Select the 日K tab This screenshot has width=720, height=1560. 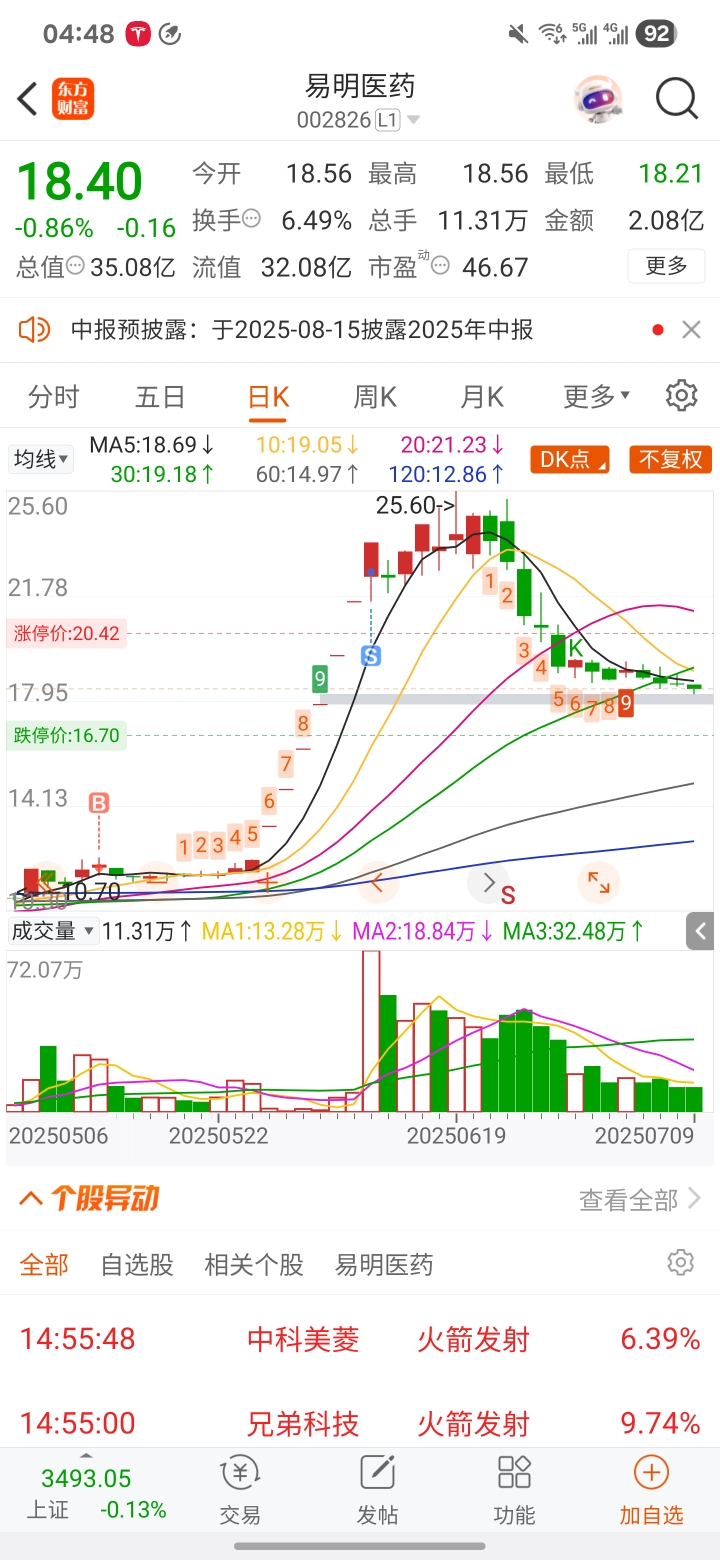coord(268,397)
